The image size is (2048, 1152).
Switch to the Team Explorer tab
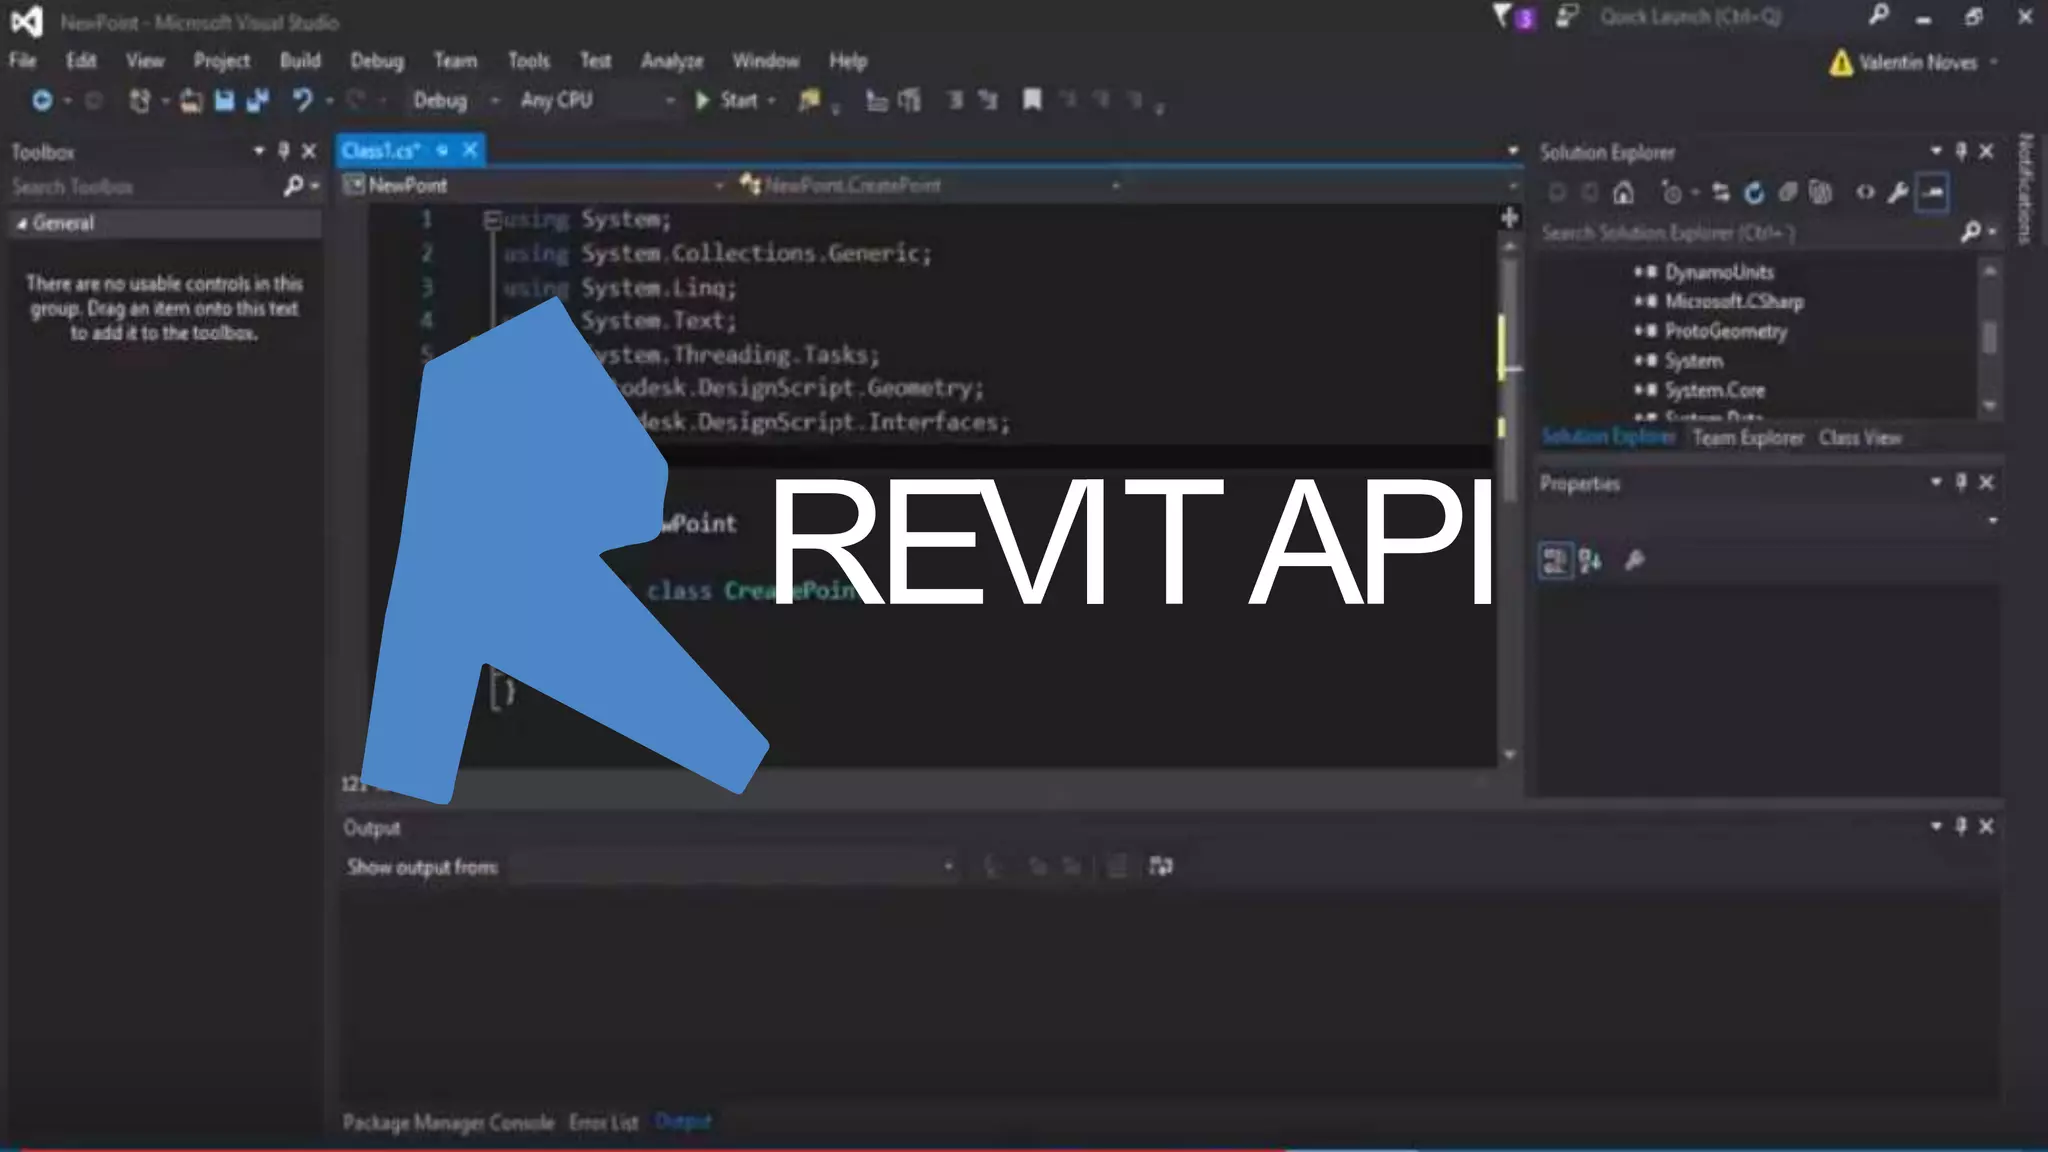tap(1747, 438)
